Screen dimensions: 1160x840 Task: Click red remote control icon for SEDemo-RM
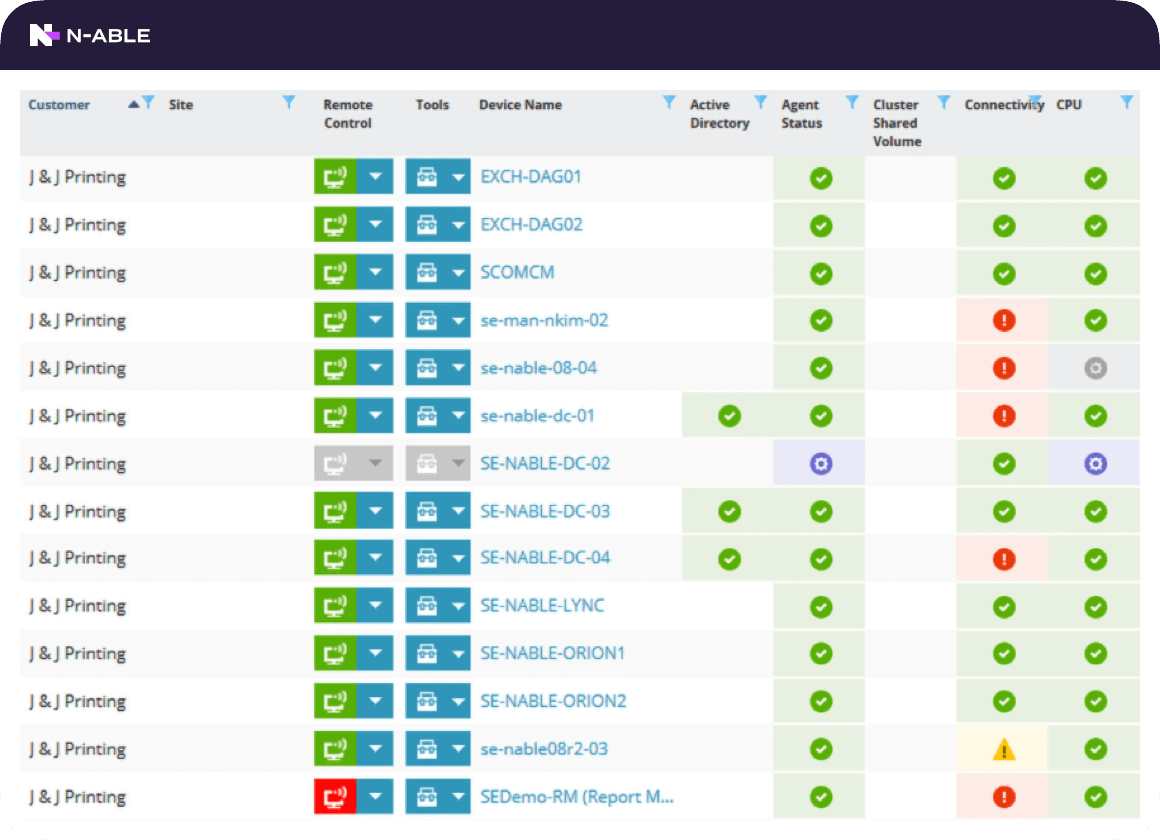pyautogui.click(x=335, y=797)
